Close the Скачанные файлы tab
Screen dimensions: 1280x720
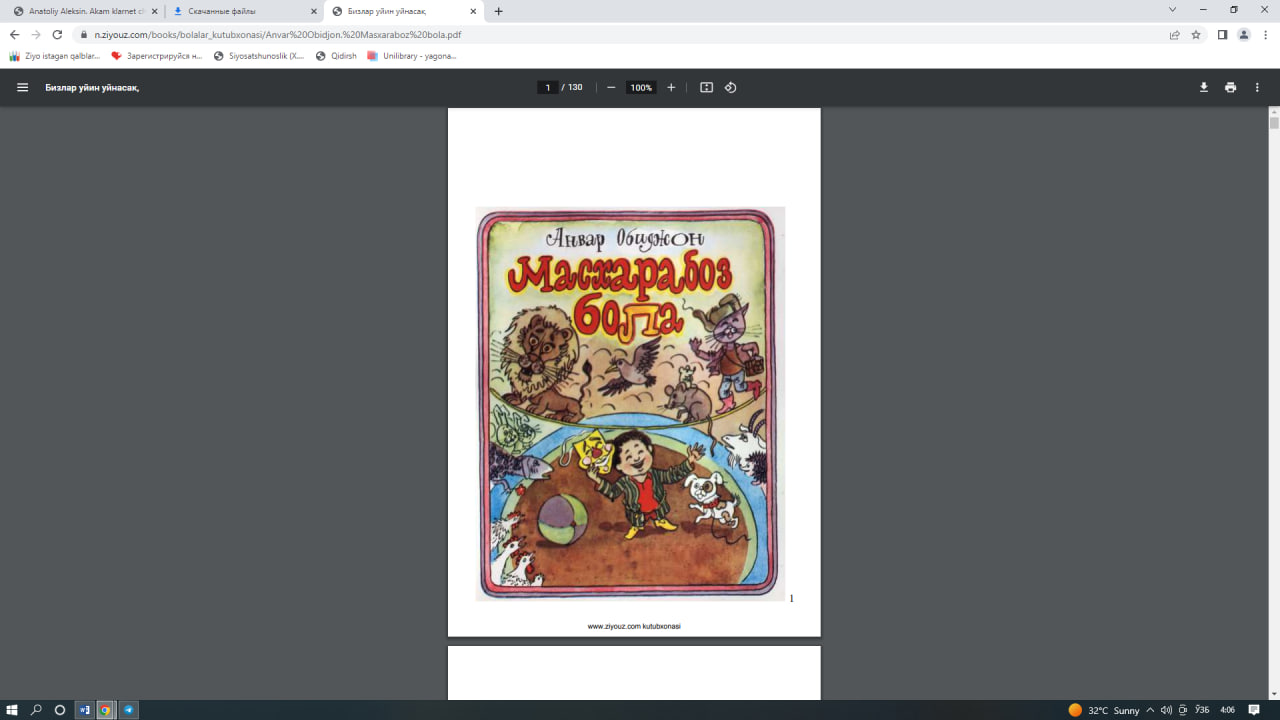[x=313, y=11]
